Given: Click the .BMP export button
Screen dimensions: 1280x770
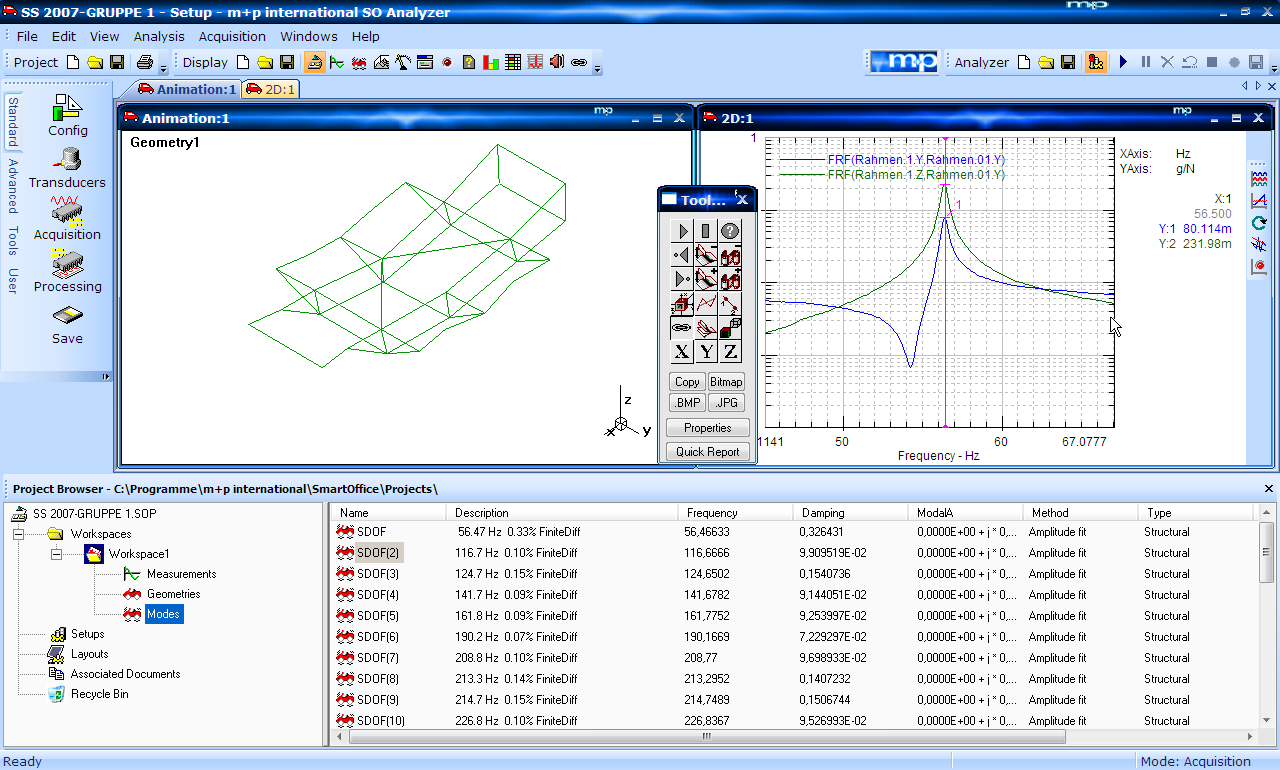Looking at the screenshot, I should [x=687, y=403].
